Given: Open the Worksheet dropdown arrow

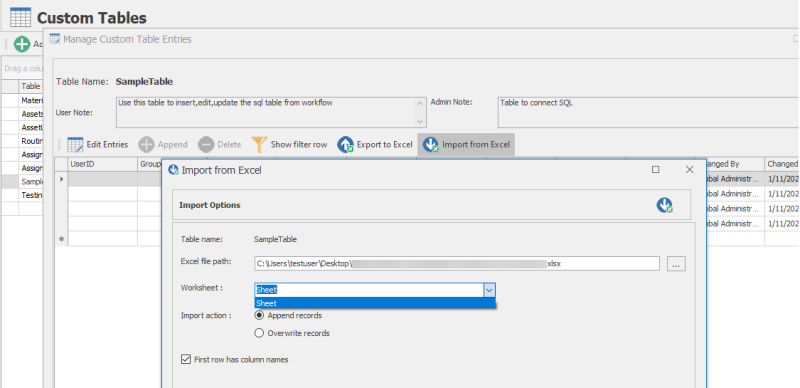Looking at the screenshot, I should [x=489, y=290].
